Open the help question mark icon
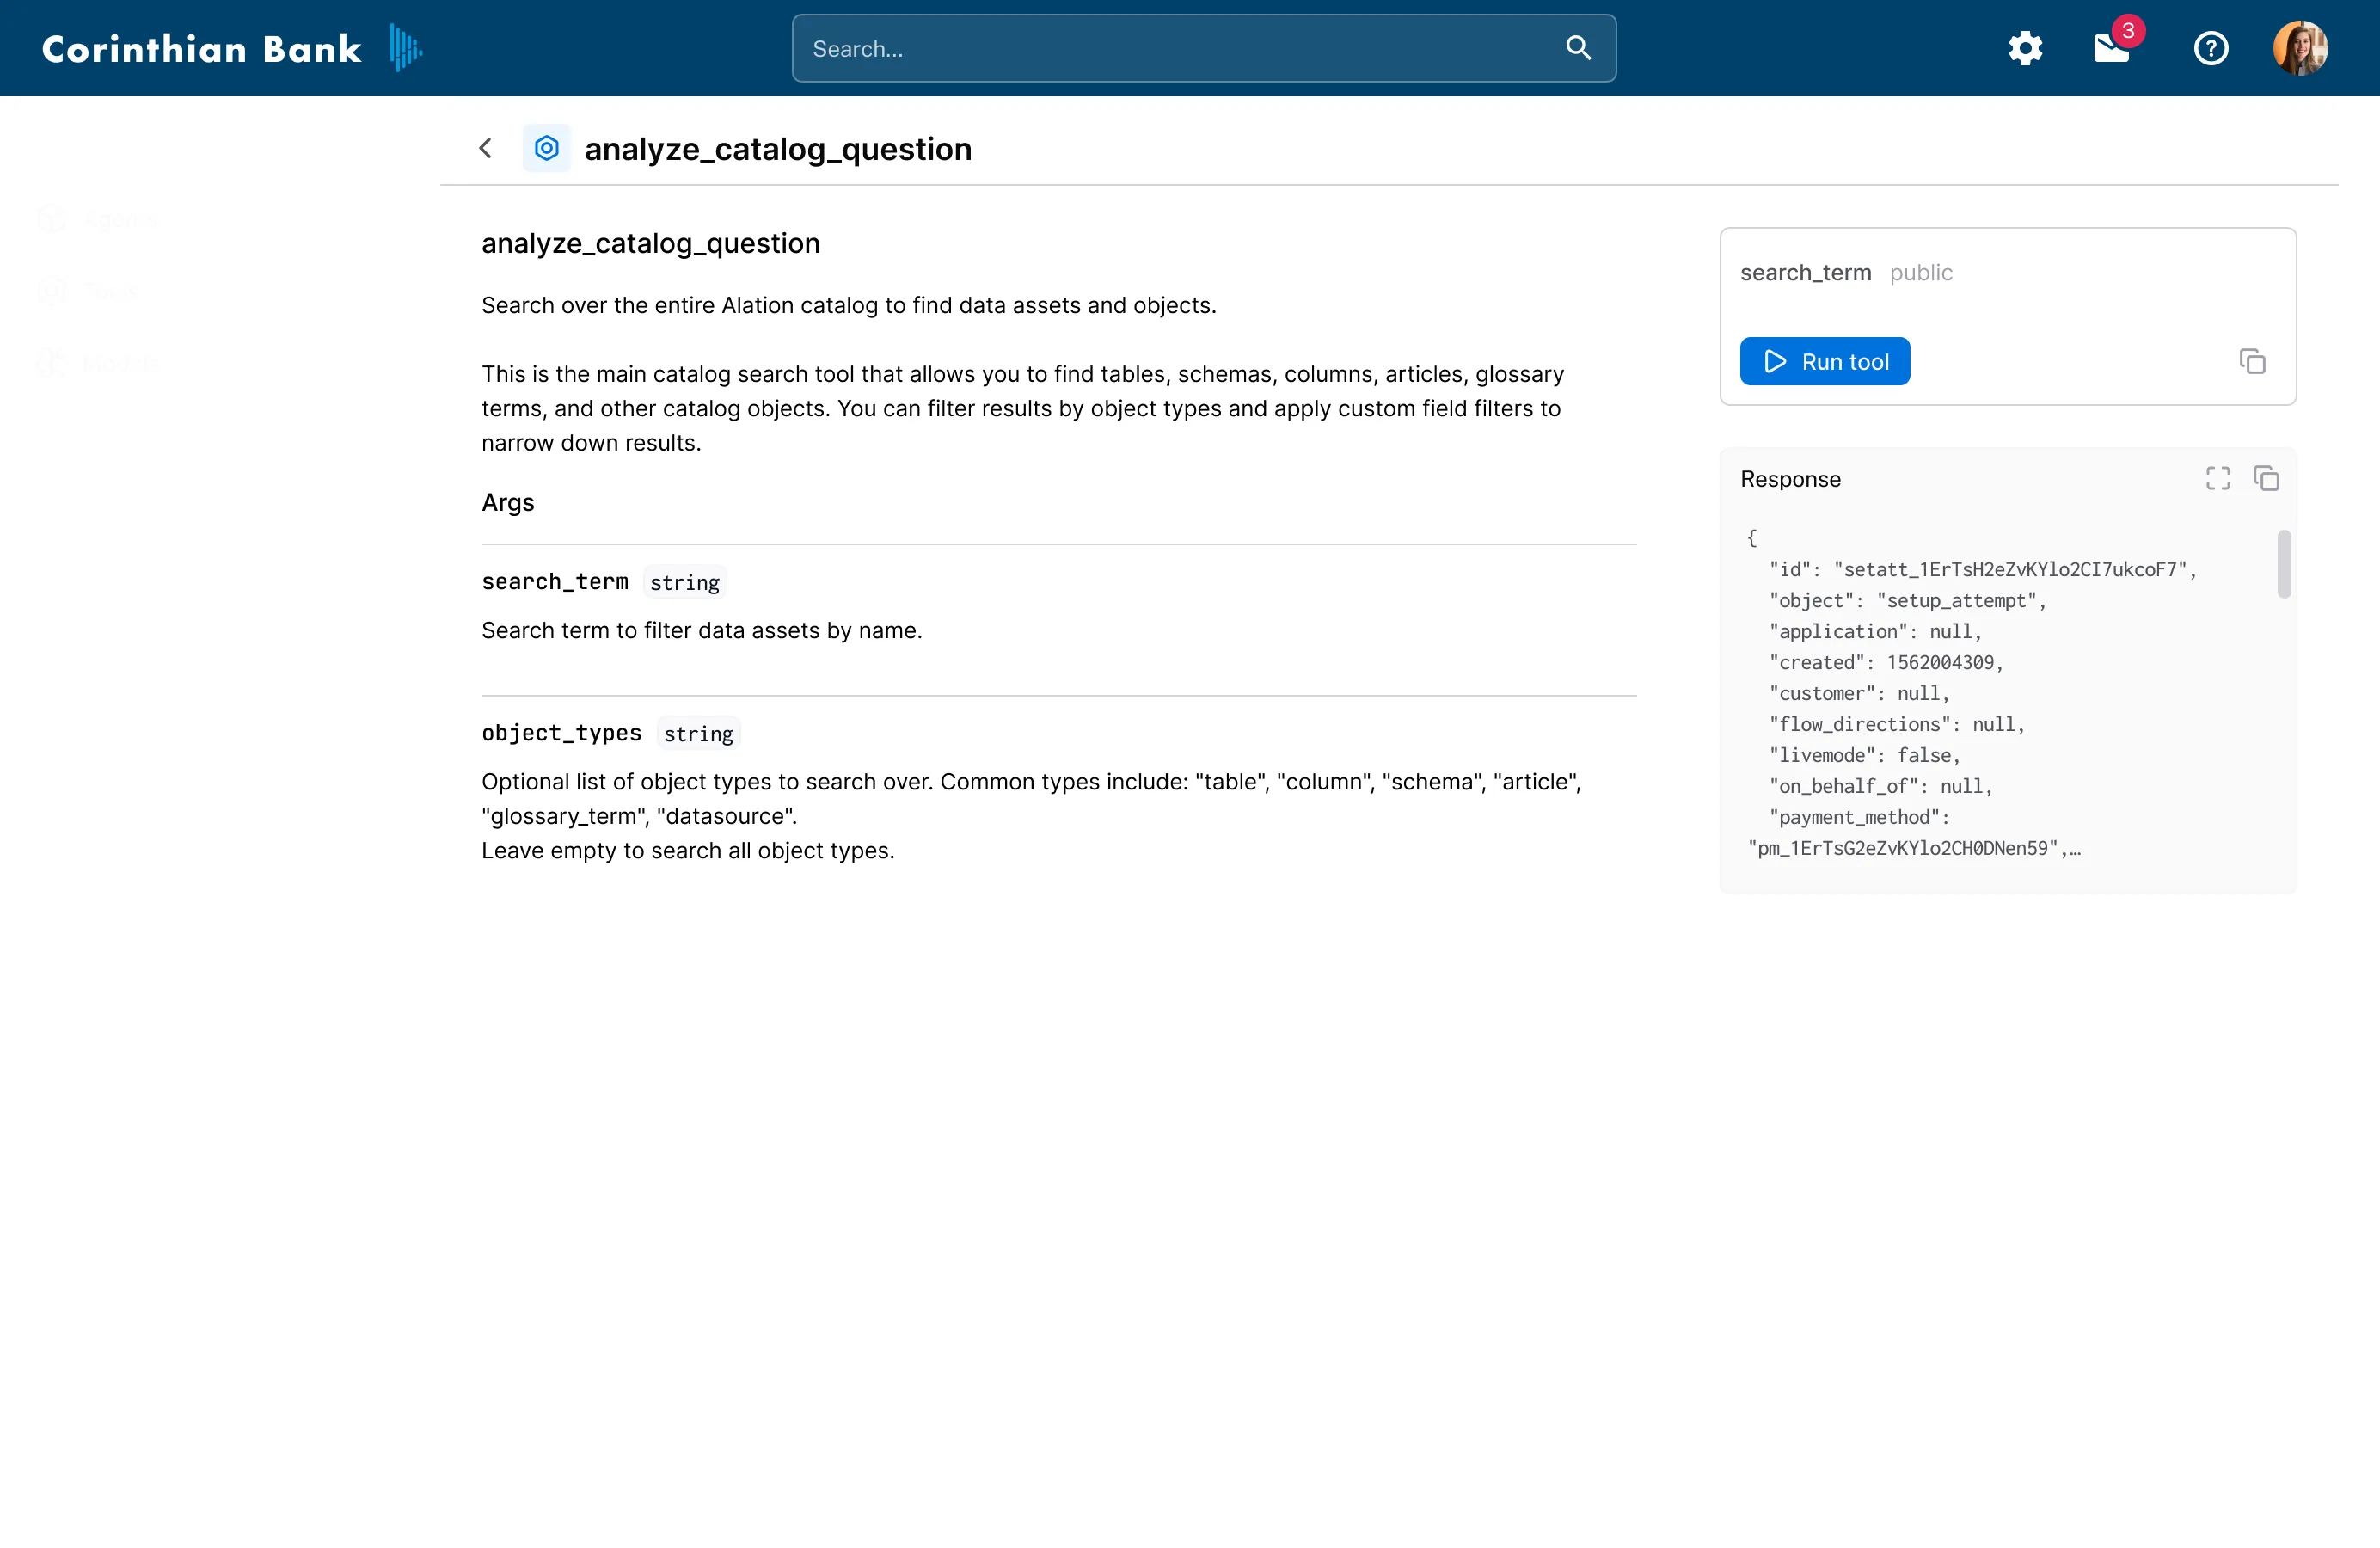 [2211, 48]
